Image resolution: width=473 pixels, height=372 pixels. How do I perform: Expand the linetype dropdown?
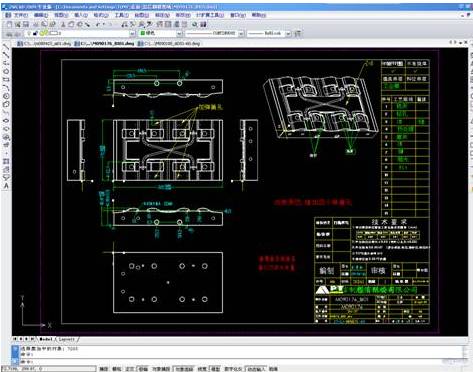click(x=241, y=34)
